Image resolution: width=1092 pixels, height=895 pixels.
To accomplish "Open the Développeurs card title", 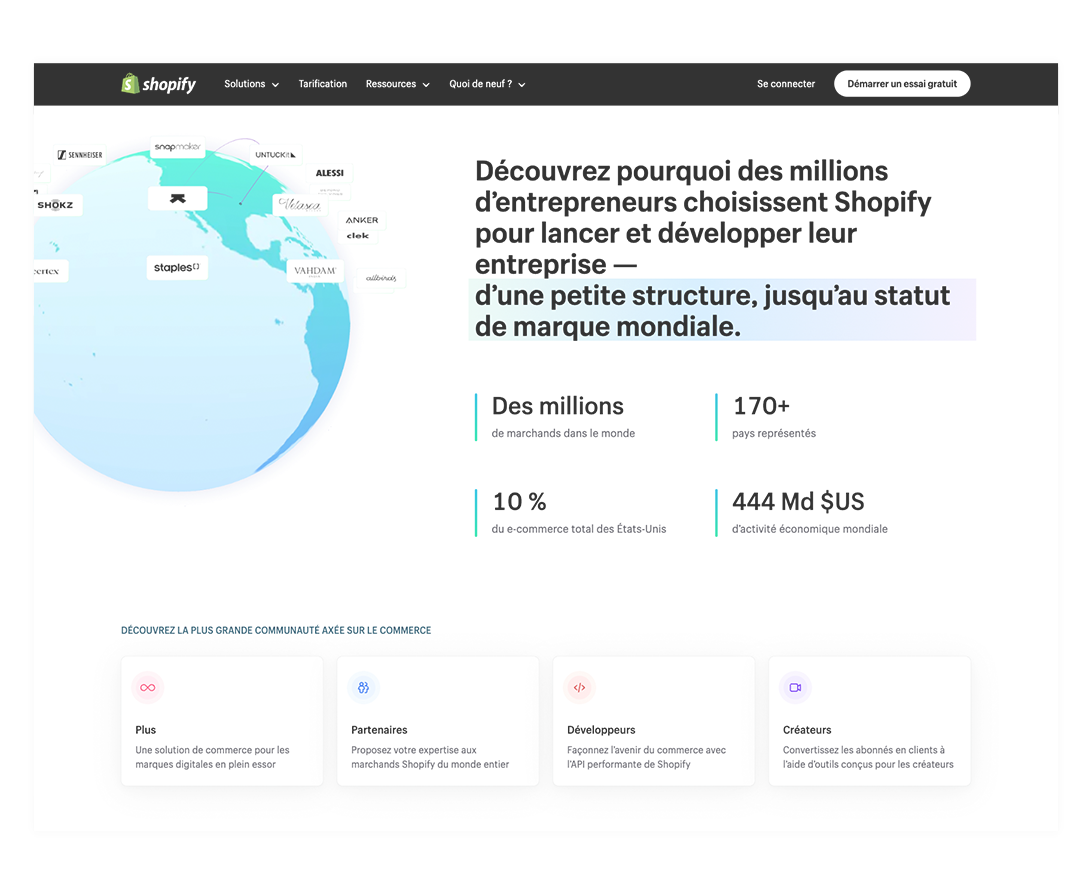I will 601,730.
